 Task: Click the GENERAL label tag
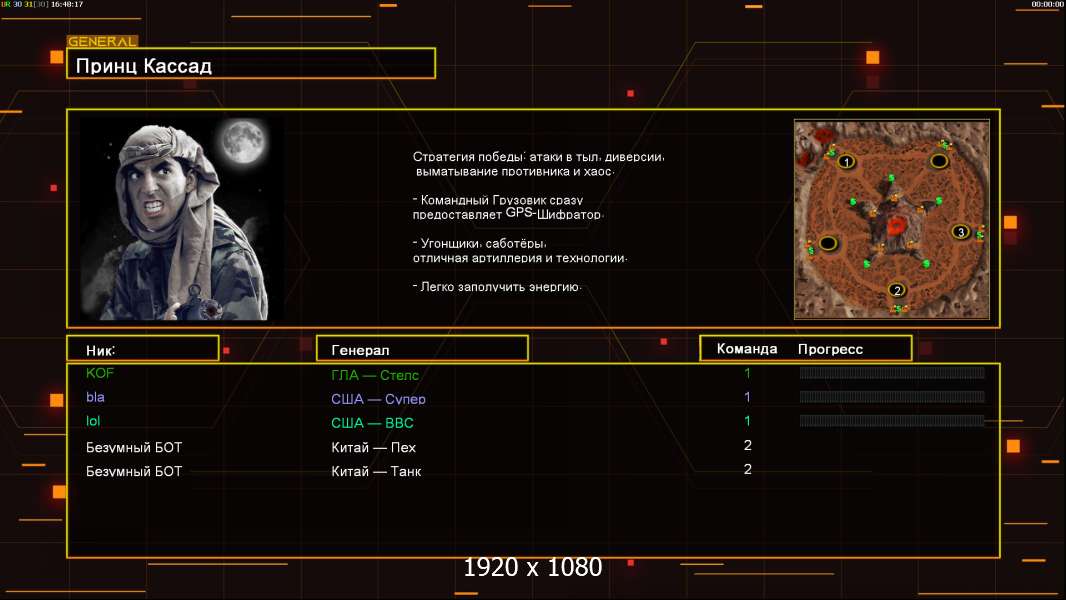coord(102,42)
